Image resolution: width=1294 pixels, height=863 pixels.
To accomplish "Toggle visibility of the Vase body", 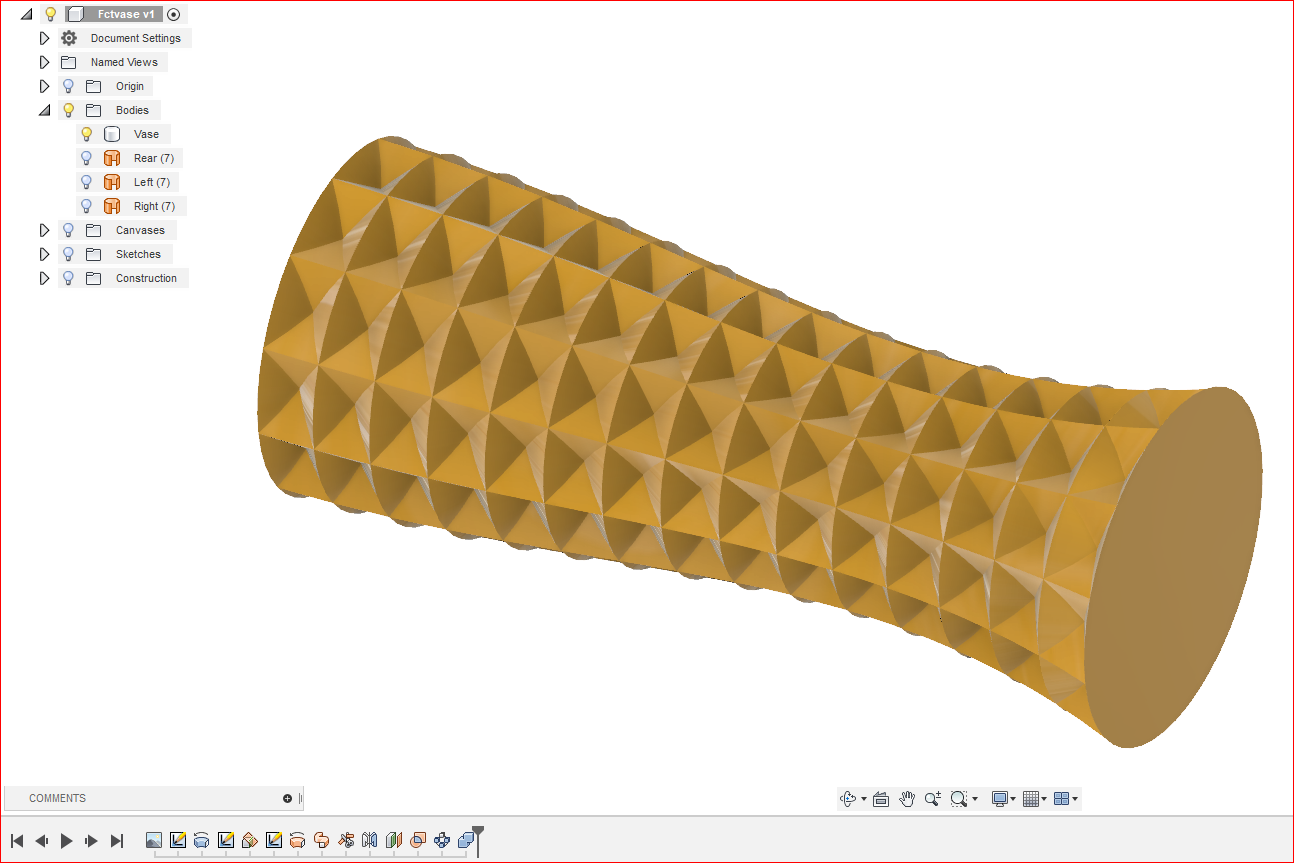I will (86, 133).
